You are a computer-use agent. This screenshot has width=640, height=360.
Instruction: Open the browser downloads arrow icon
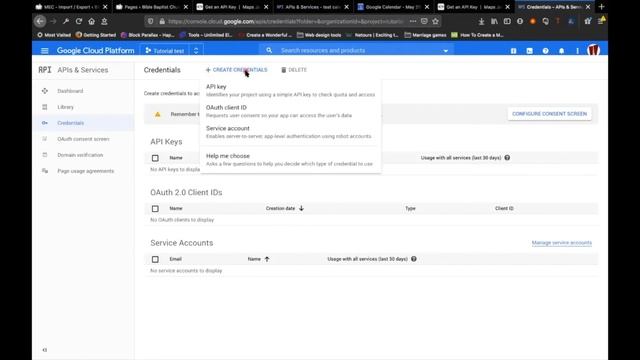481,21
